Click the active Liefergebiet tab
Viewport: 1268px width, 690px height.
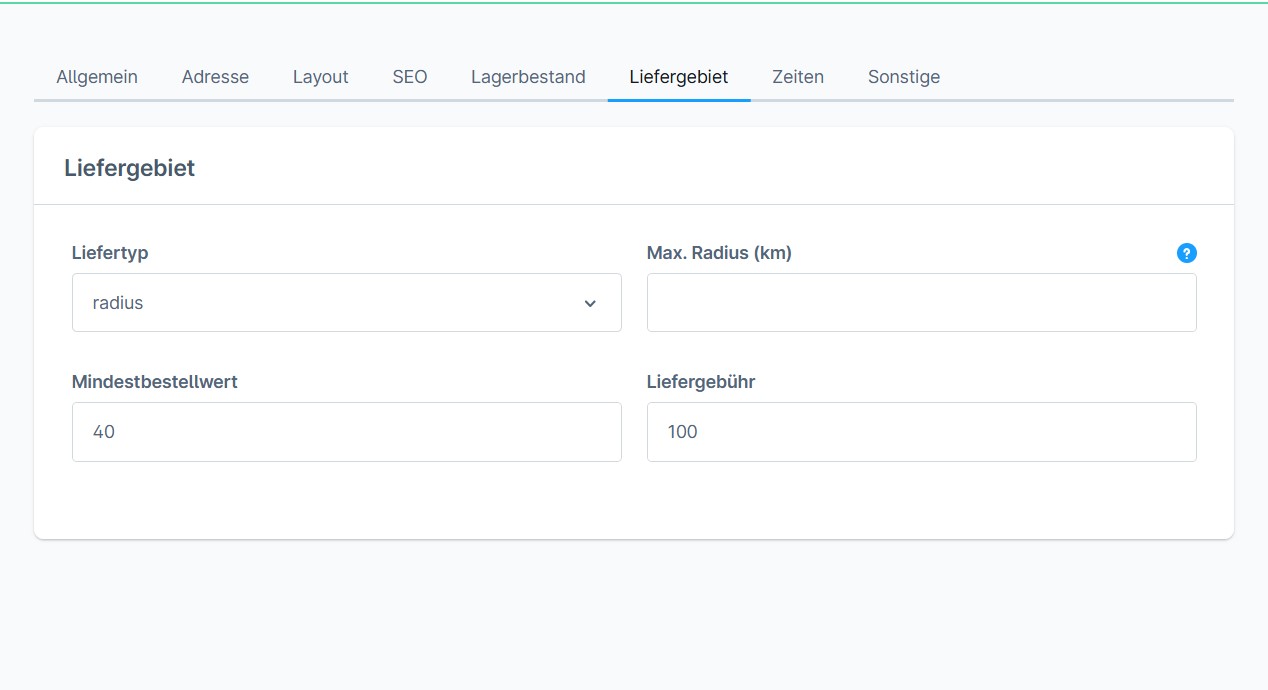click(678, 77)
